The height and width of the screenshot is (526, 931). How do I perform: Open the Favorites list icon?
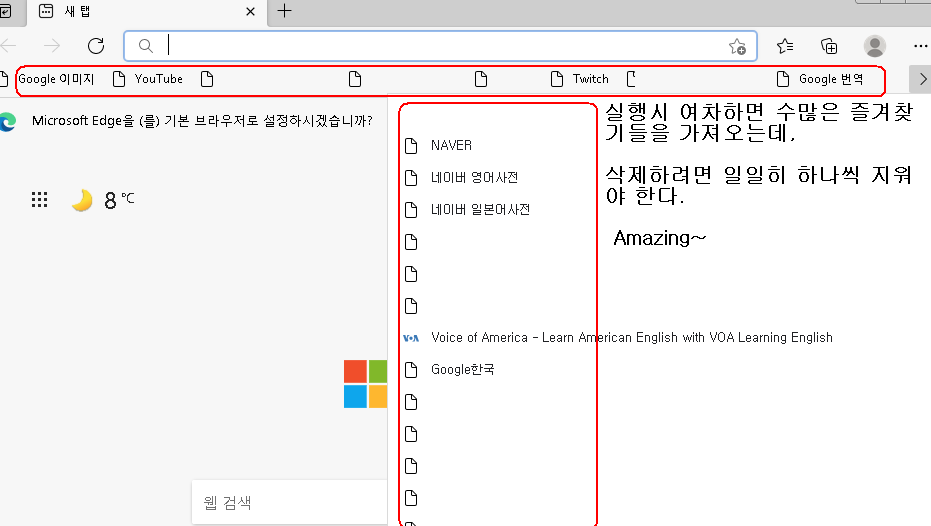(785, 46)
